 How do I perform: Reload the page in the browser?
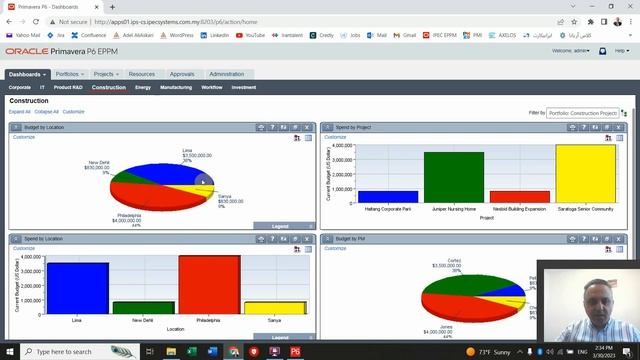36,22
